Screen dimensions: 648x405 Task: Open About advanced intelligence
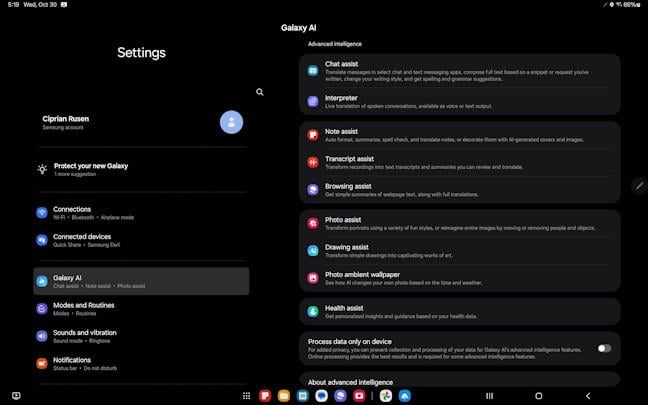pos(460,381)
